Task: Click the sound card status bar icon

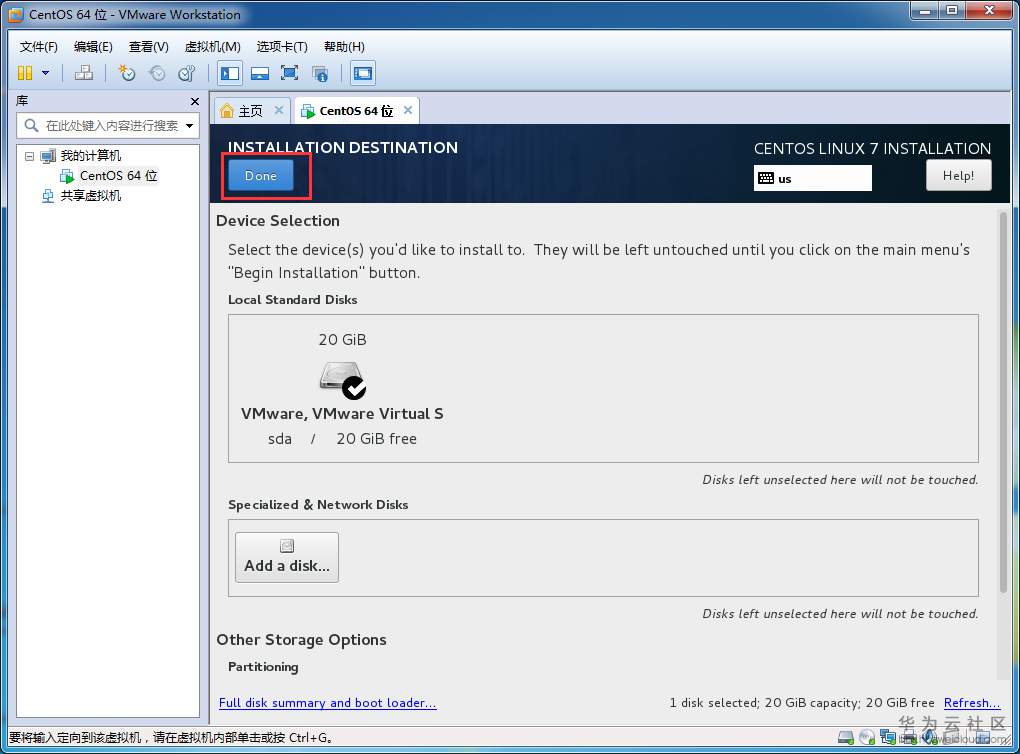Action: 929,738
